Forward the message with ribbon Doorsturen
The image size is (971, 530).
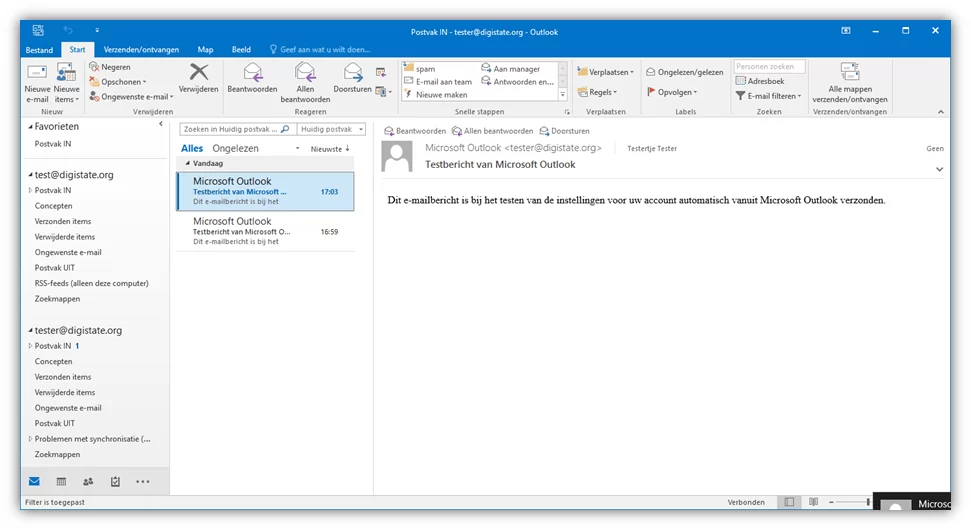(352, 78)
